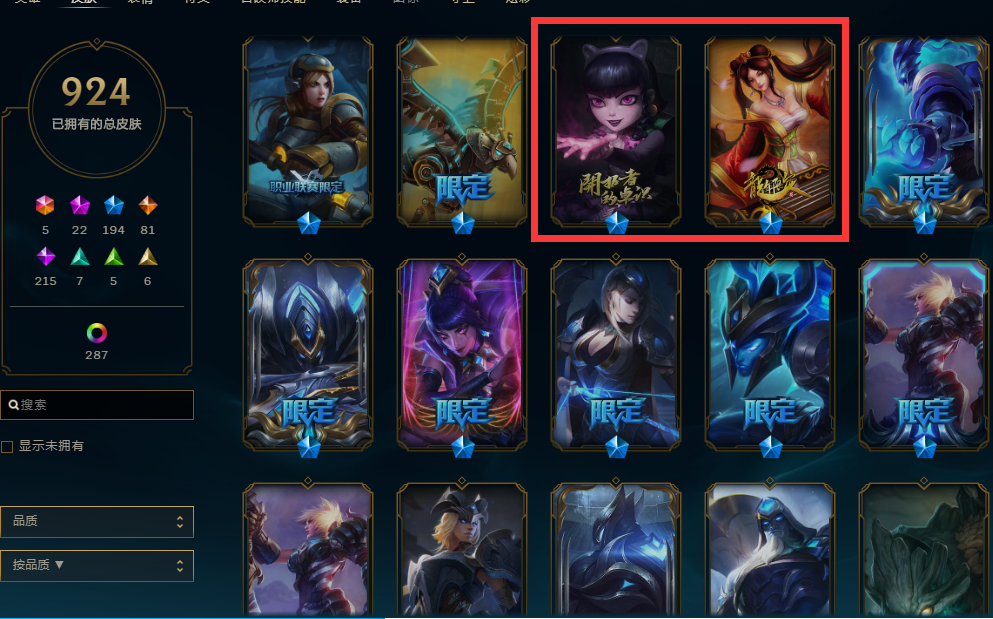Focus the 搜索 search field
Viewport: 993px width, 619px height.
[x=97, y=405]
